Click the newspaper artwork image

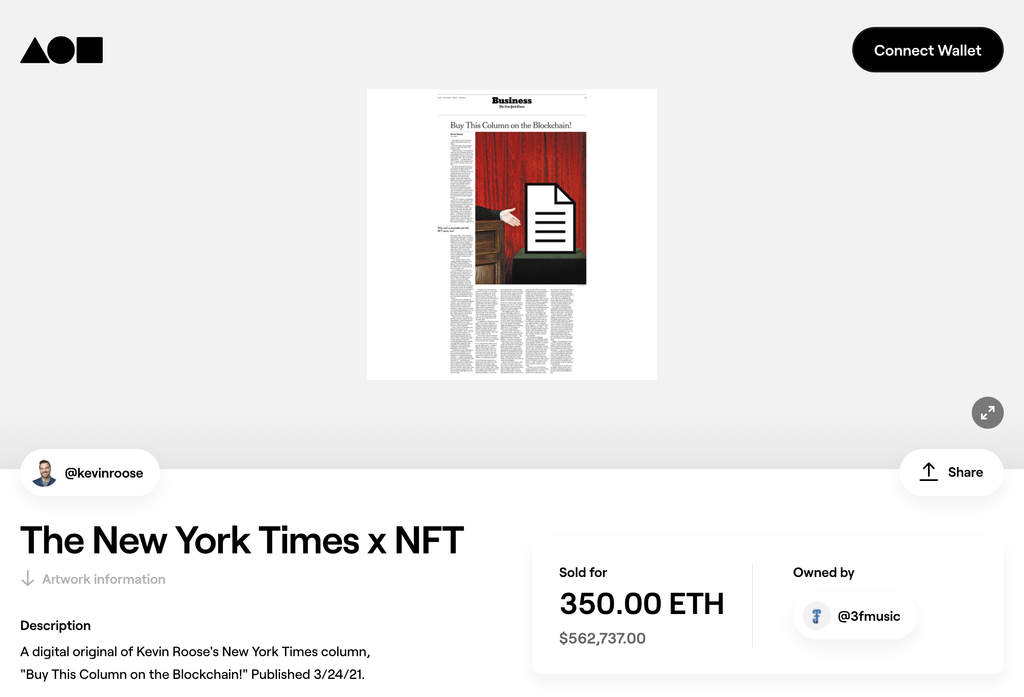pyautogui.click(x=511, y=233)
